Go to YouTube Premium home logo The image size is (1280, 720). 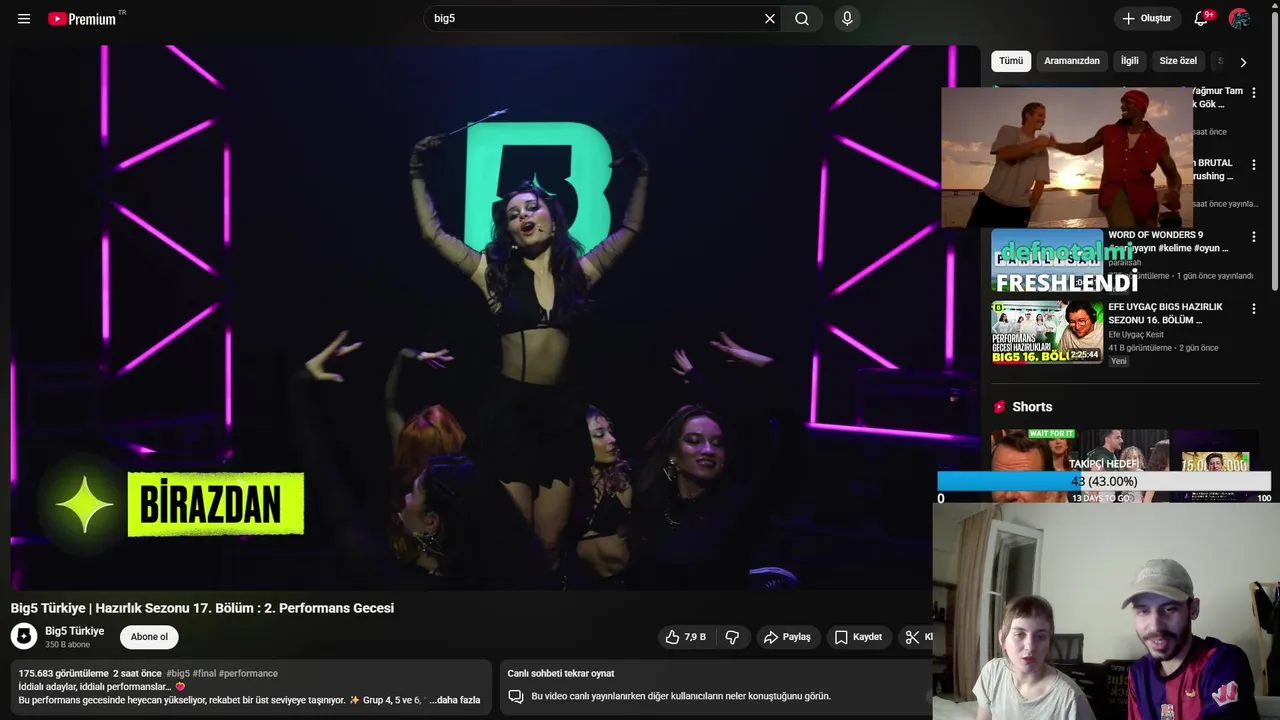[x=82, y=19]
